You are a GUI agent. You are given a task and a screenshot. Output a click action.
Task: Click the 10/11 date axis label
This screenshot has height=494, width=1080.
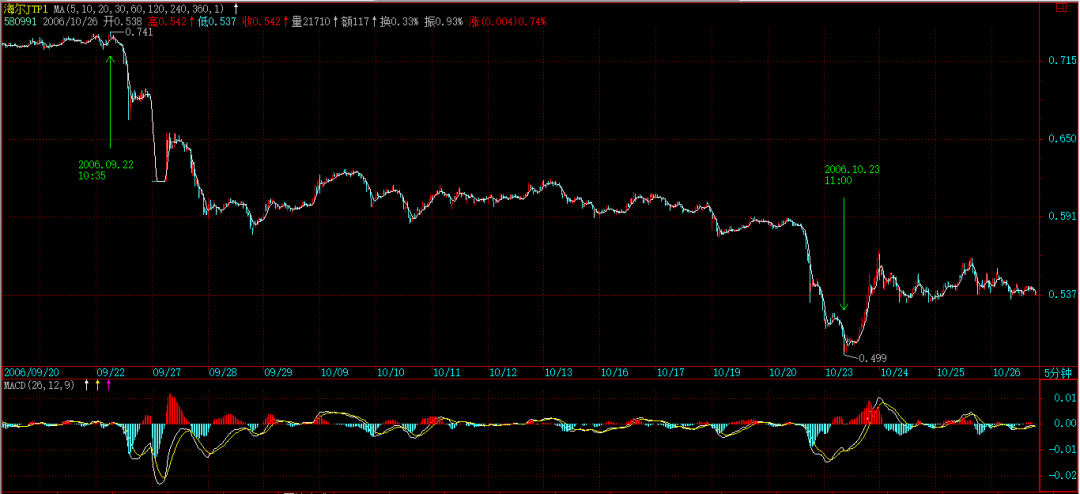click(x=447, y=372)
